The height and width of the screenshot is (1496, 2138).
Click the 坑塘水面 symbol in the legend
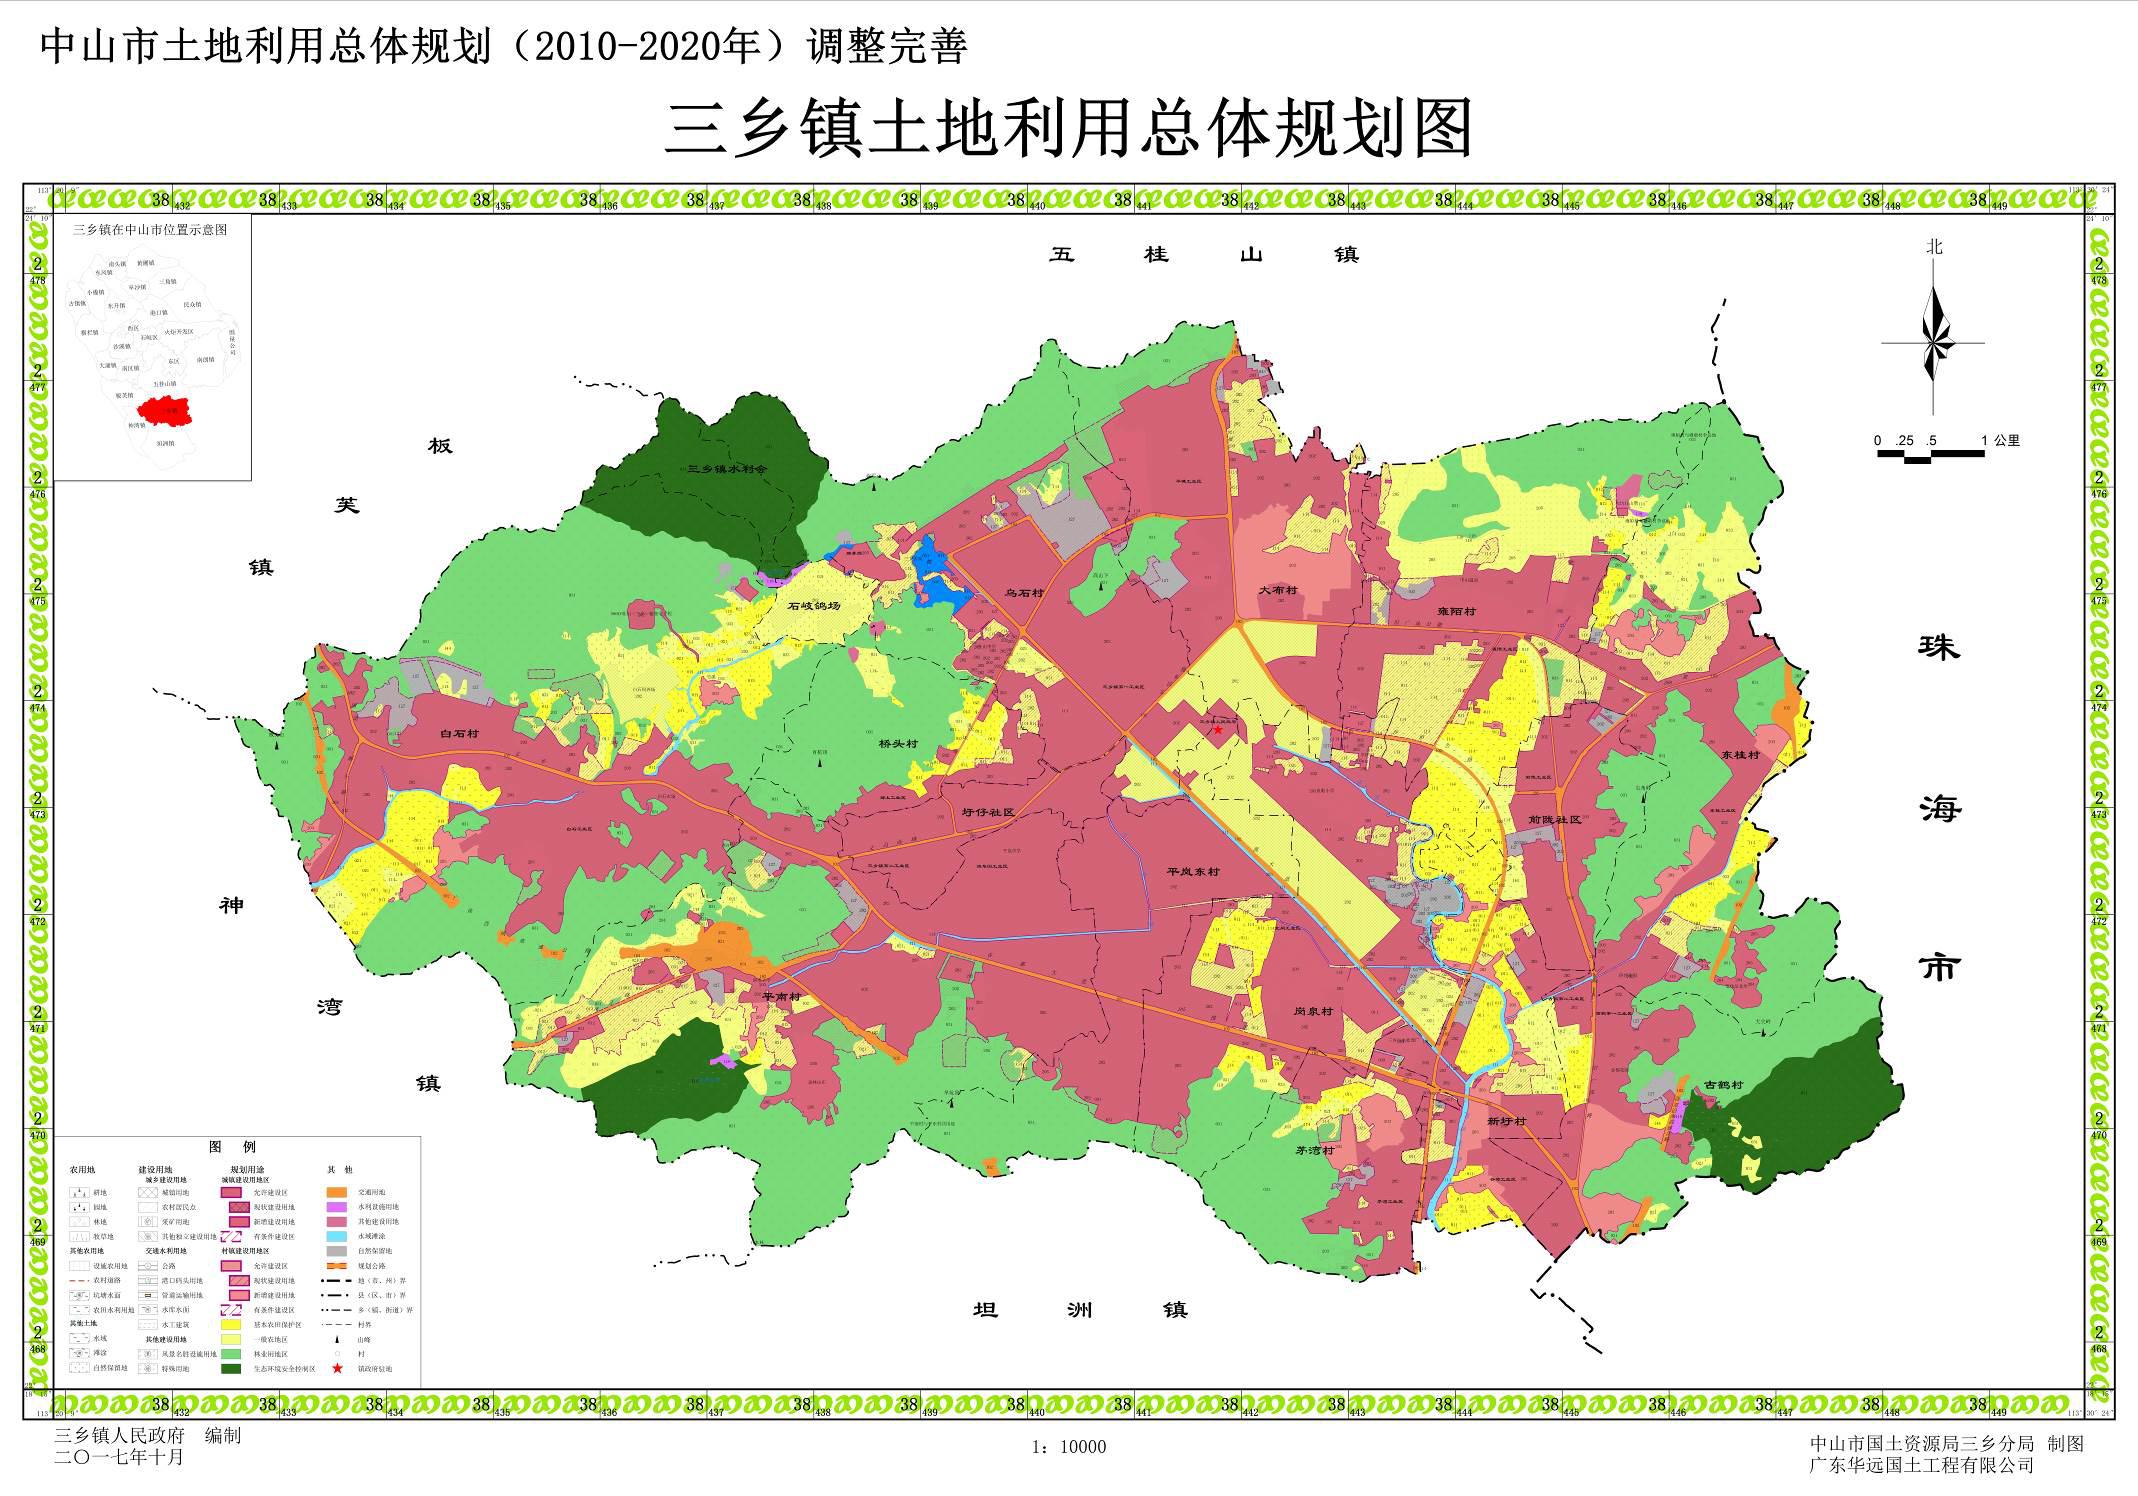pos(79,1295)
